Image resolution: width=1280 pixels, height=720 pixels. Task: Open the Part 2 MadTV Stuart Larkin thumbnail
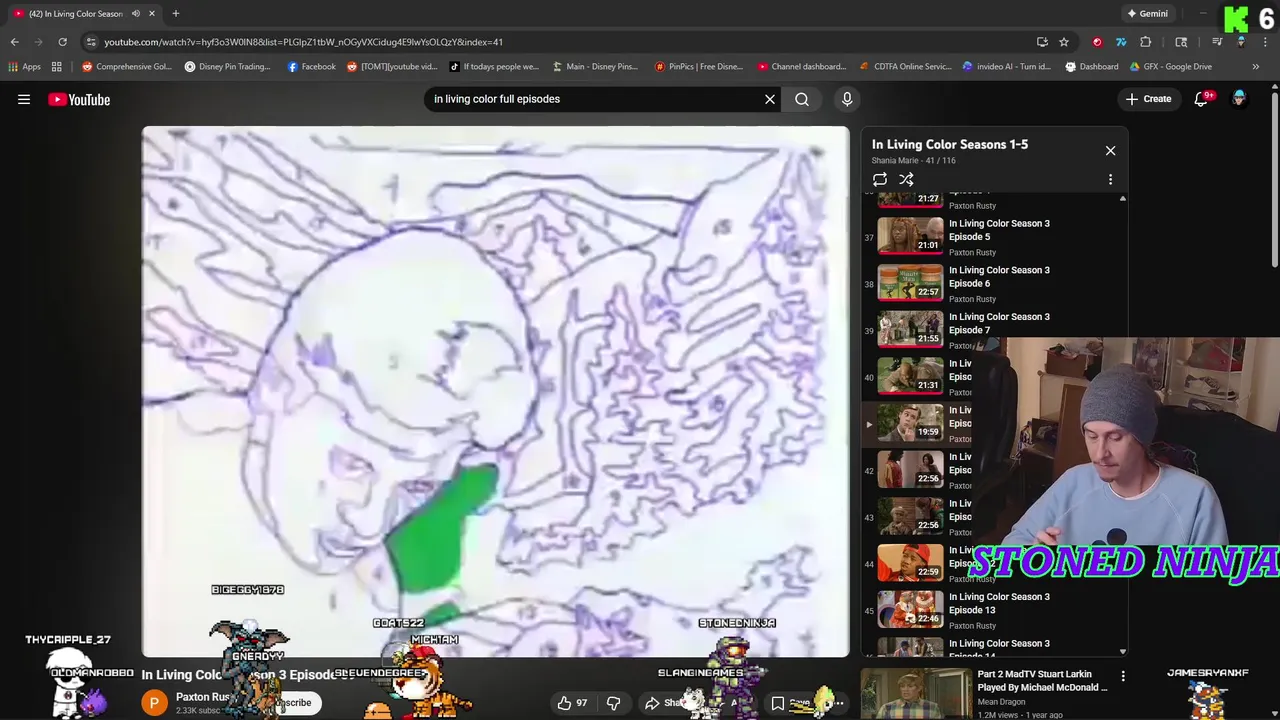915,693
